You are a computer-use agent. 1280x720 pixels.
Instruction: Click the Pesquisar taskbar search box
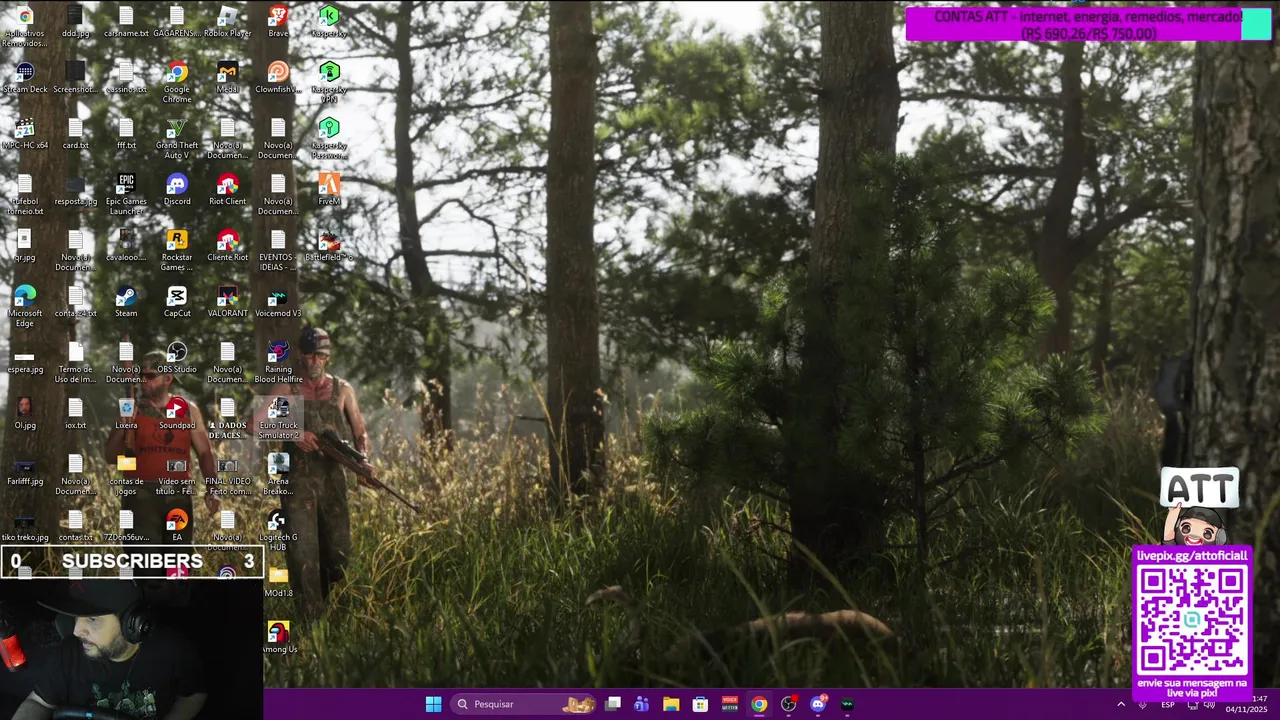coord(525,704)
